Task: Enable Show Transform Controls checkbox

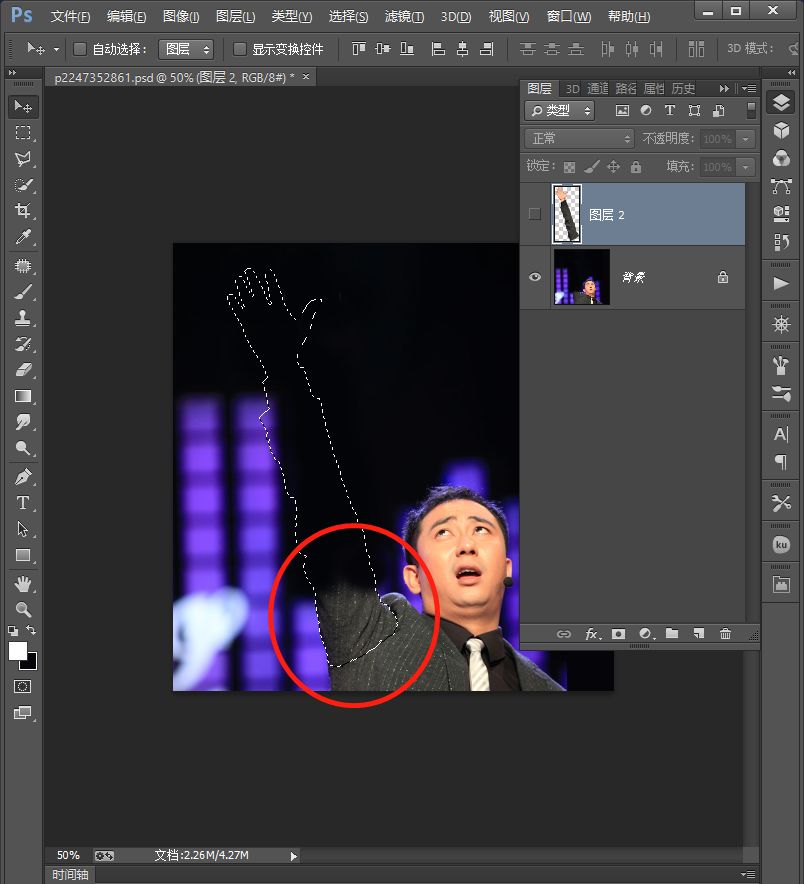Action: [x=240, y=49]
